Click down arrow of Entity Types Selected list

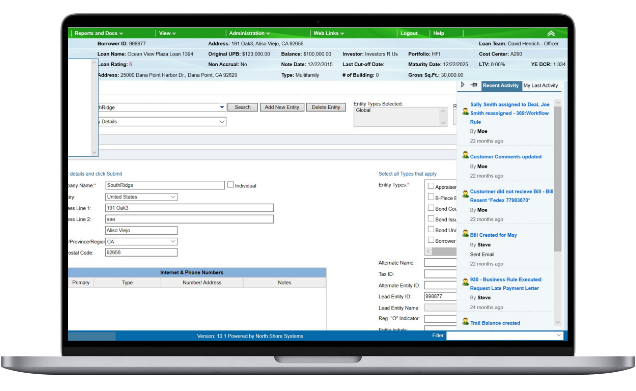coord(443,122)
